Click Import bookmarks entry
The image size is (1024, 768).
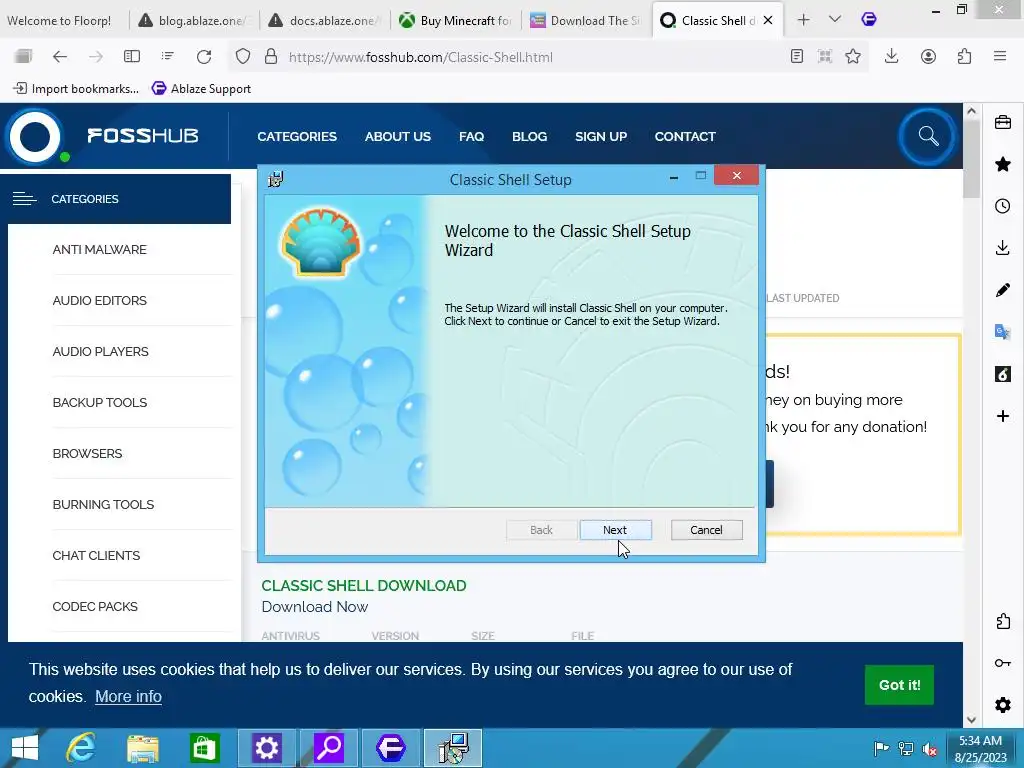click(x=76, y=88)
